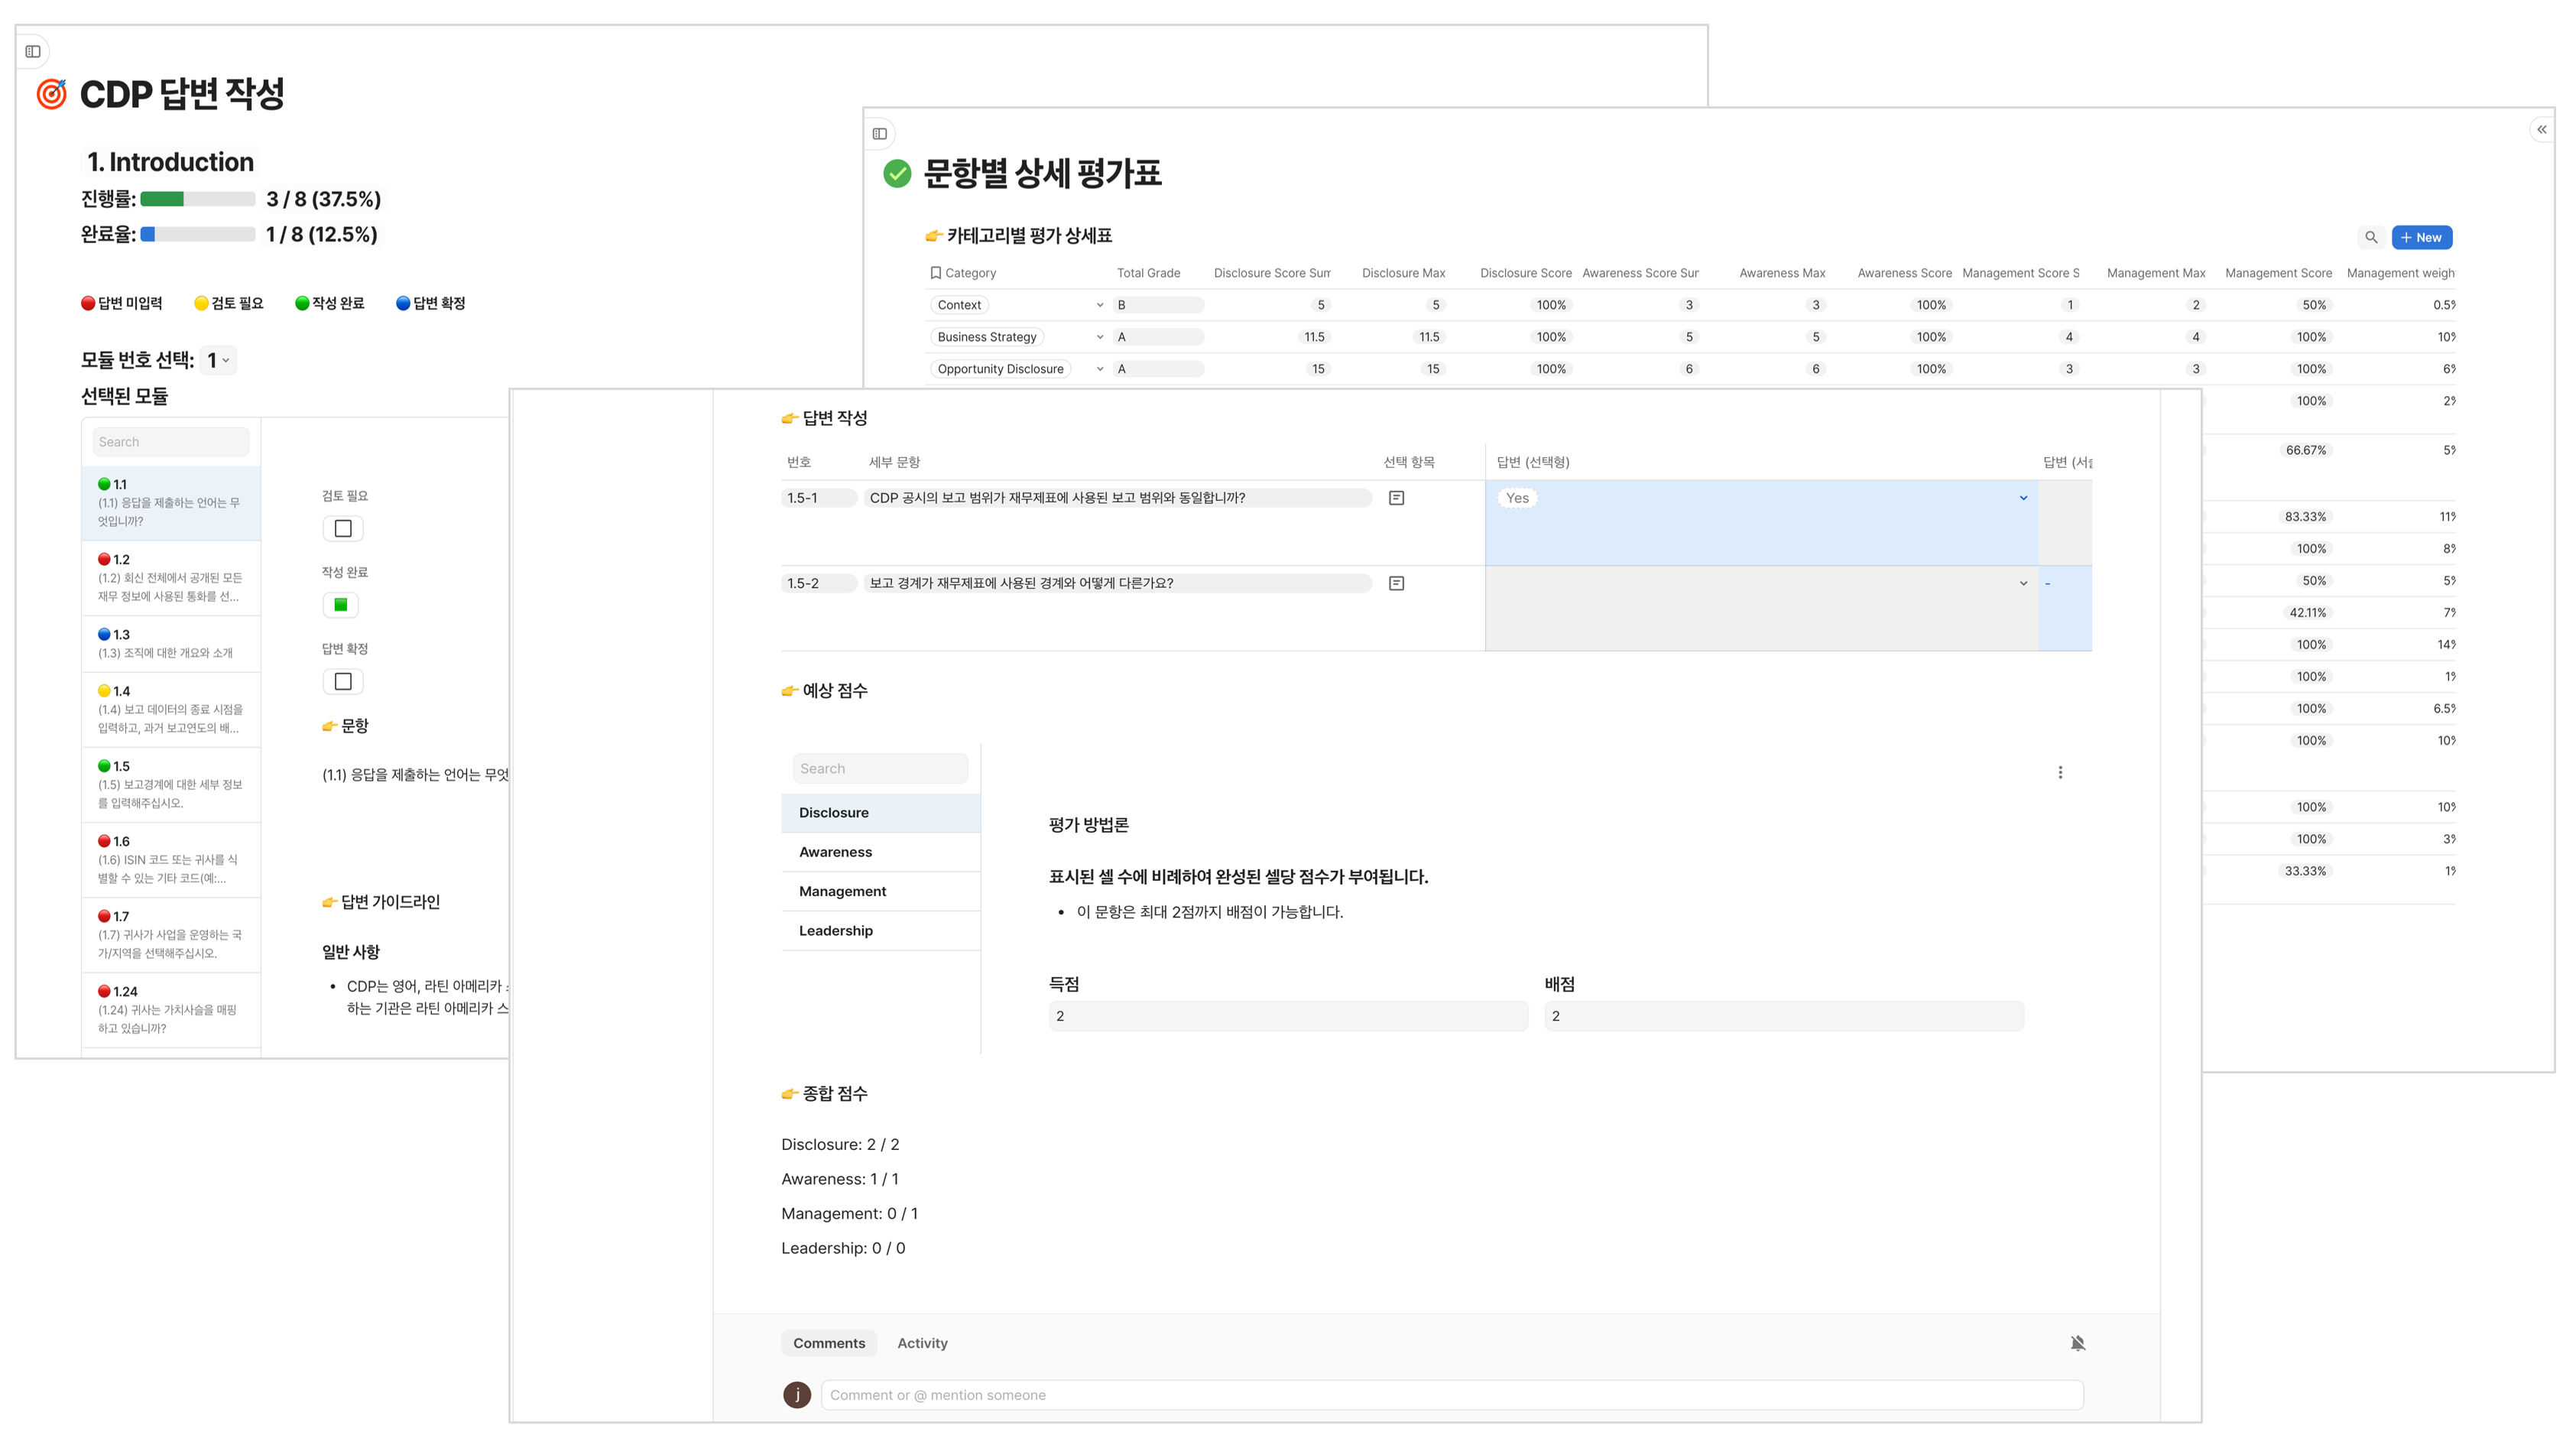This screenshot has width=2576, height=1455.
Task: Click the blue New button
Action: [x=2421, y=238]
